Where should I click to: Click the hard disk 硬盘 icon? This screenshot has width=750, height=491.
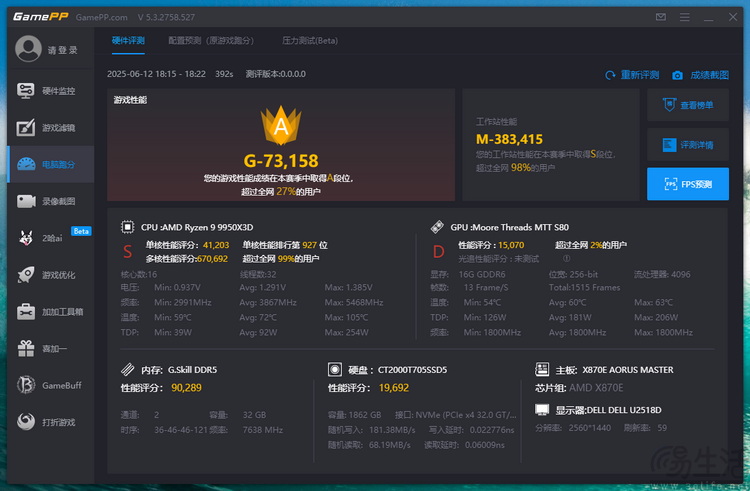[334, 369]
